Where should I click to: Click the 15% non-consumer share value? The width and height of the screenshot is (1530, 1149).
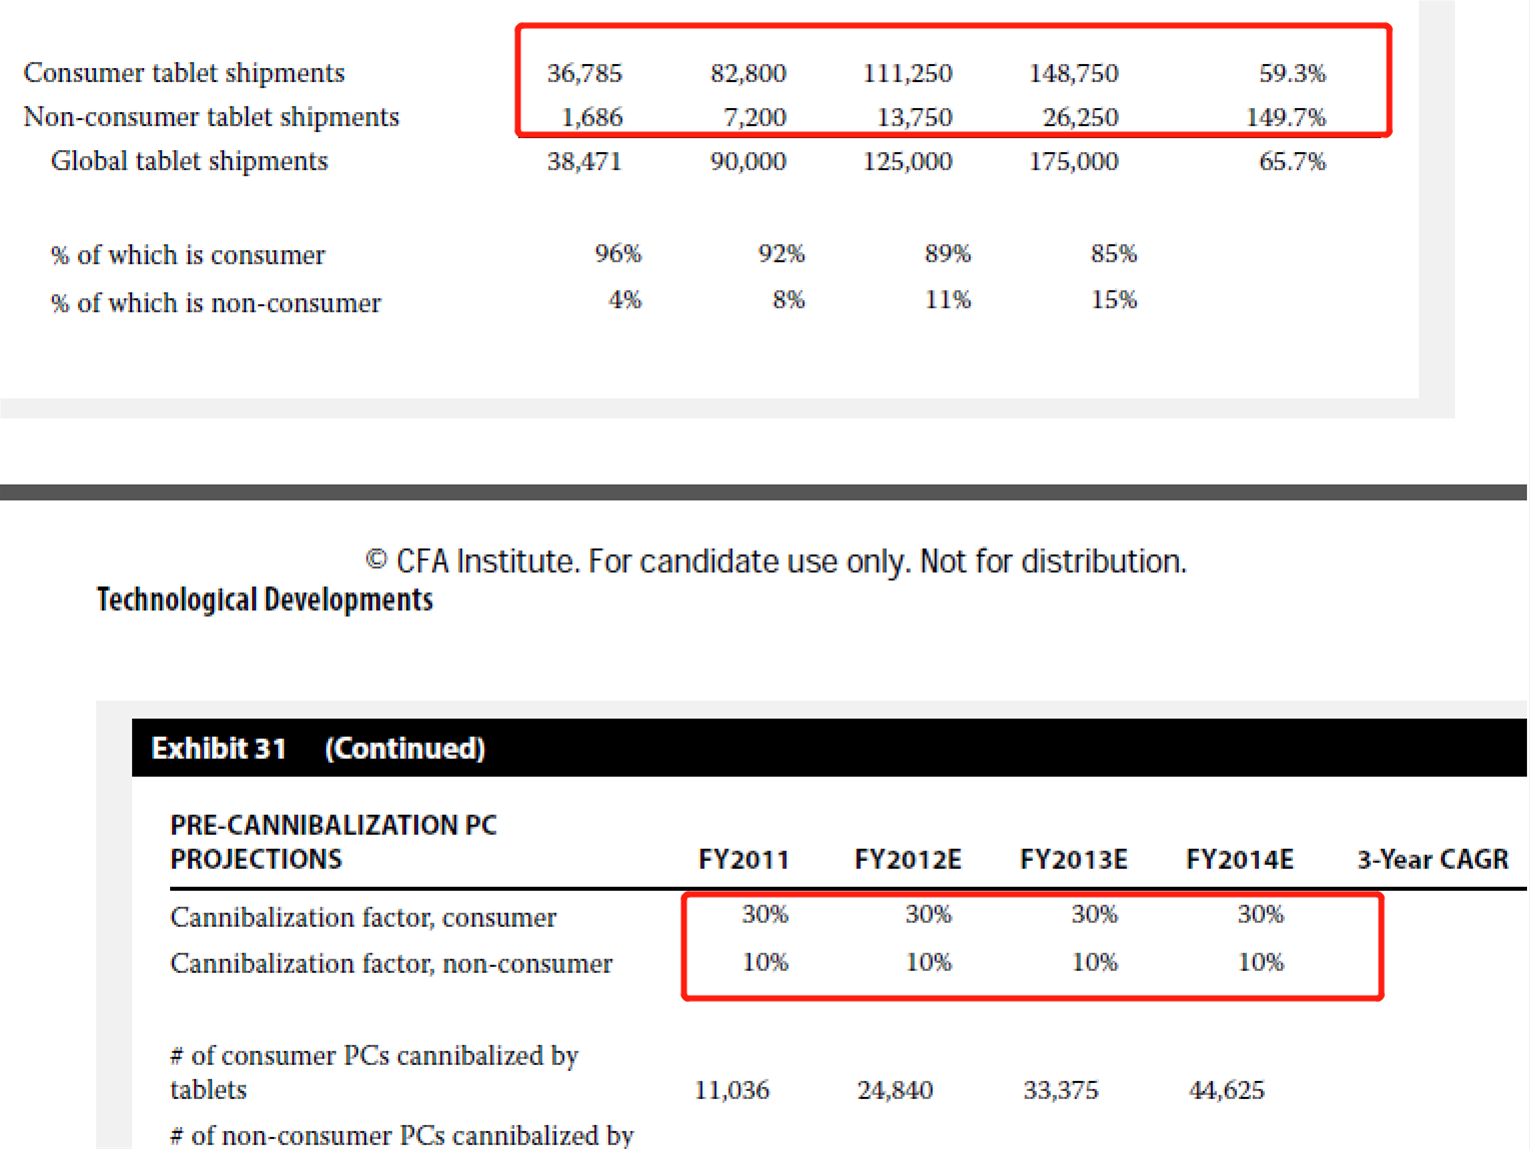pos(1113,300)
